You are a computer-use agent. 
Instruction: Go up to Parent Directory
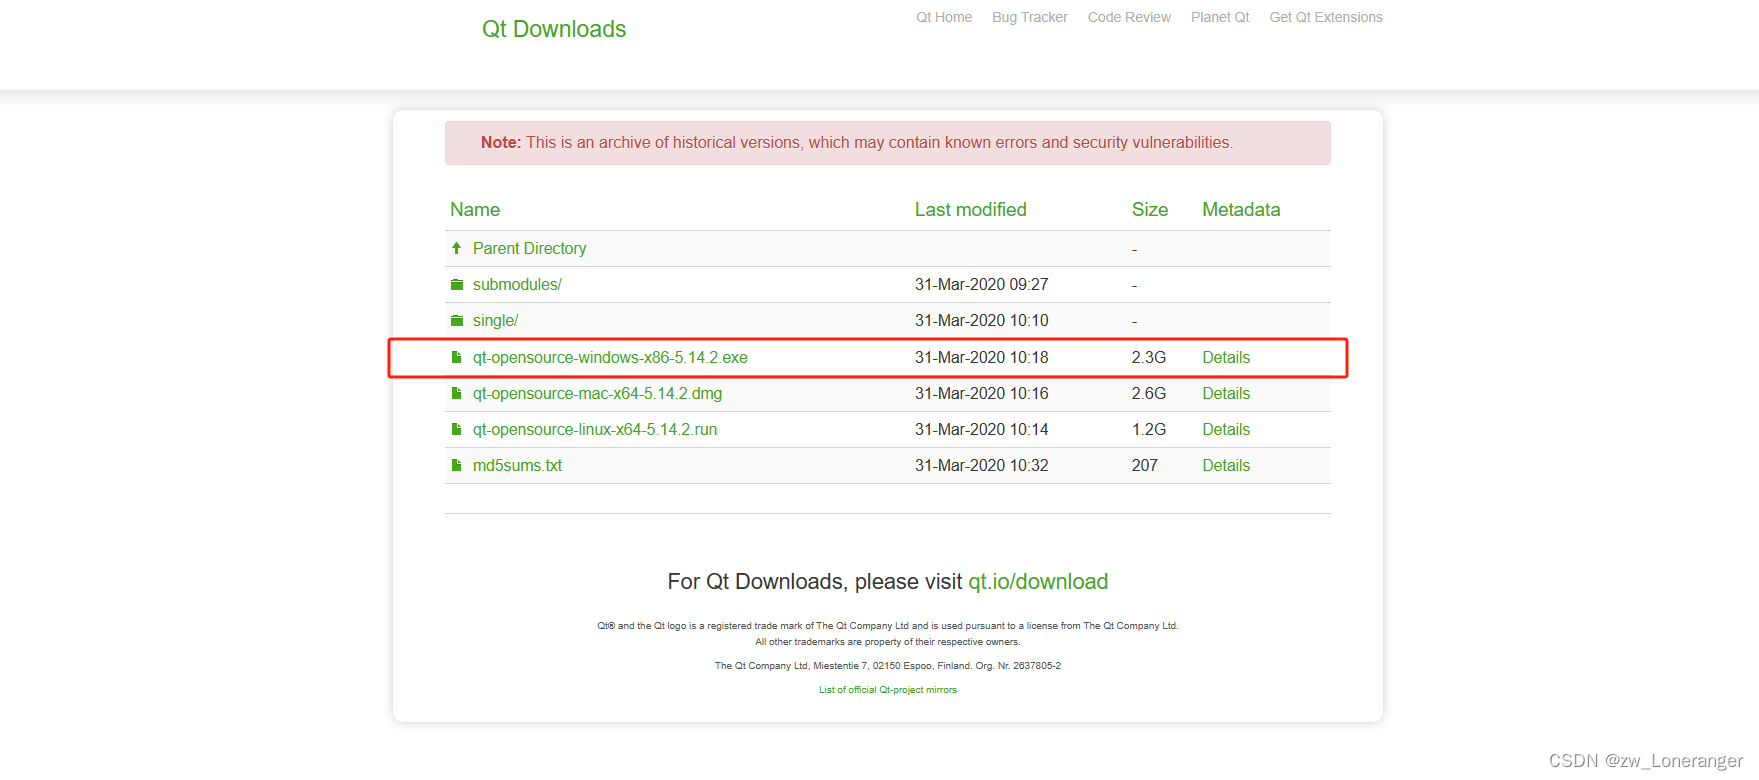tap(530, 248)
